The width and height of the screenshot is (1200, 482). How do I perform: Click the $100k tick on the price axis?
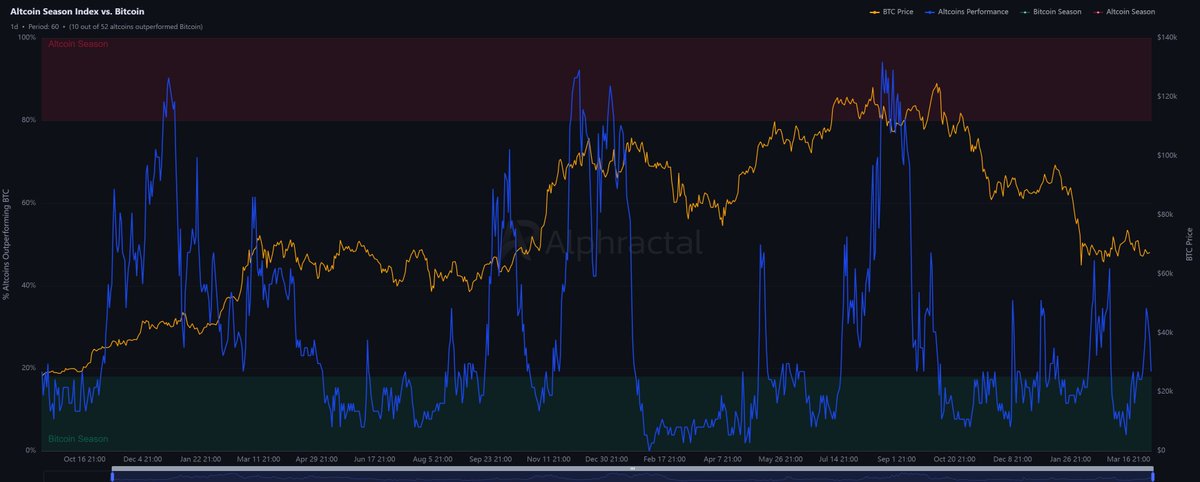coord(1167,155)
